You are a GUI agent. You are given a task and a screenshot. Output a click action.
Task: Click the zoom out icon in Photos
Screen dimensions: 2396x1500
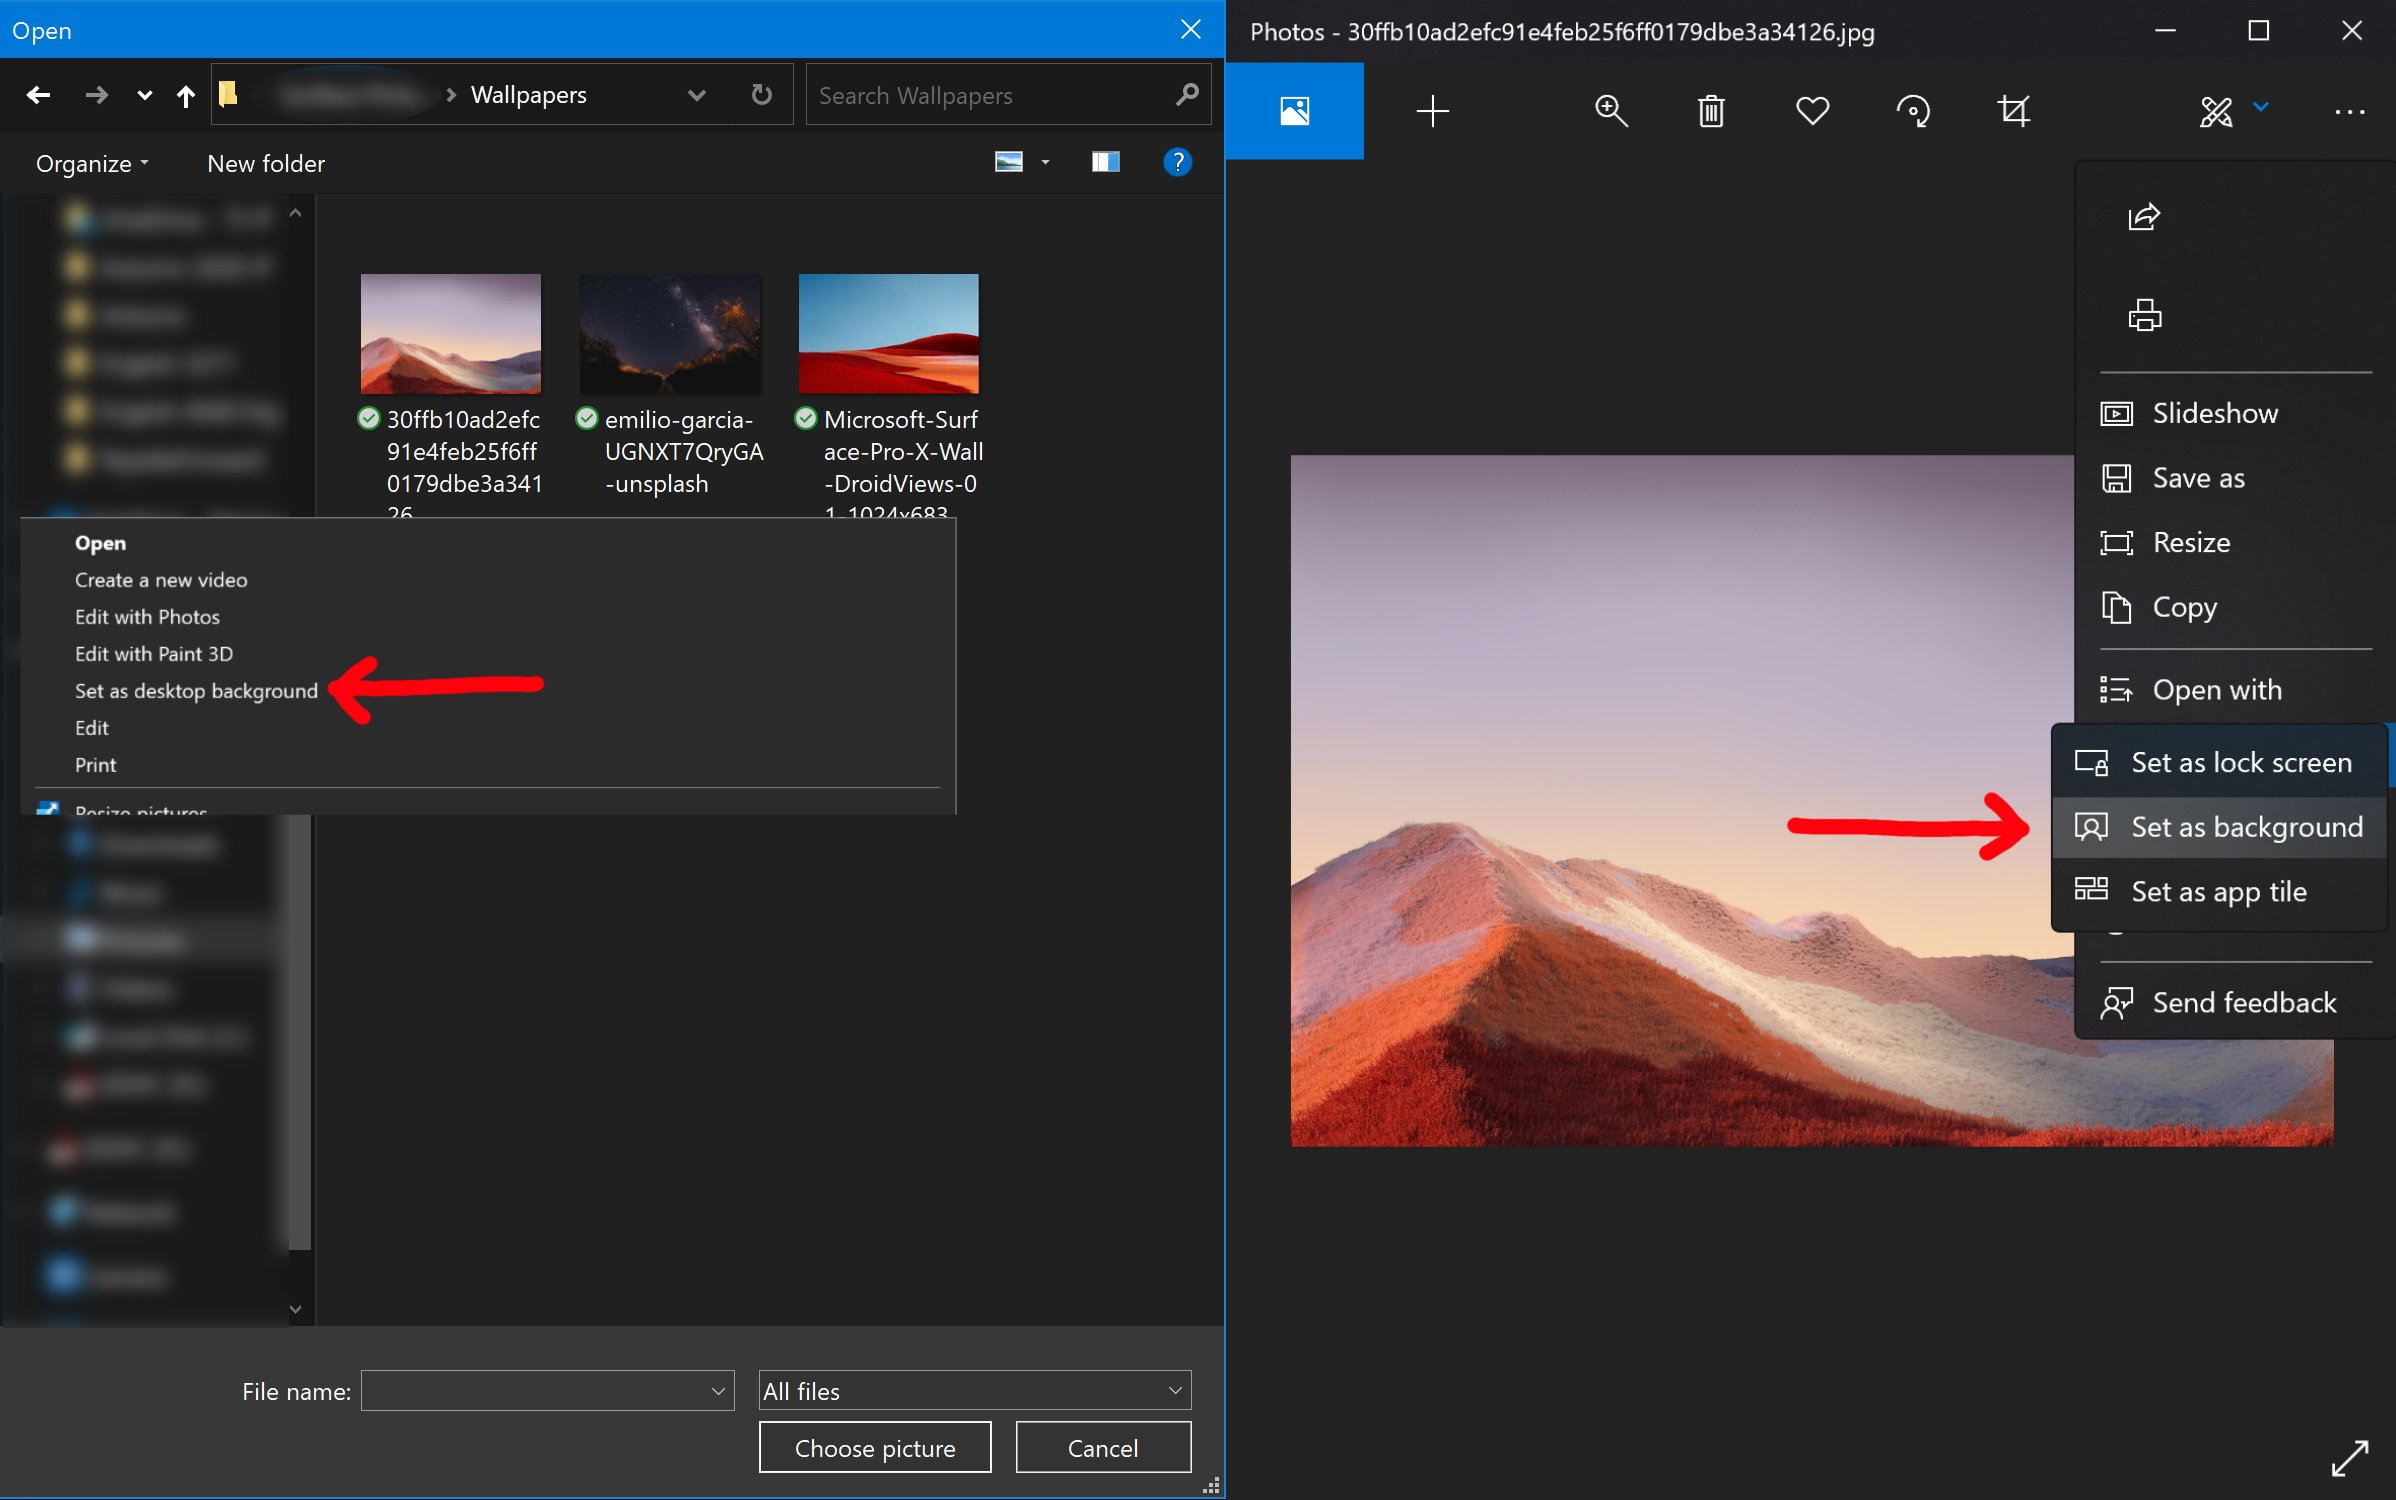coord(1608,111)
